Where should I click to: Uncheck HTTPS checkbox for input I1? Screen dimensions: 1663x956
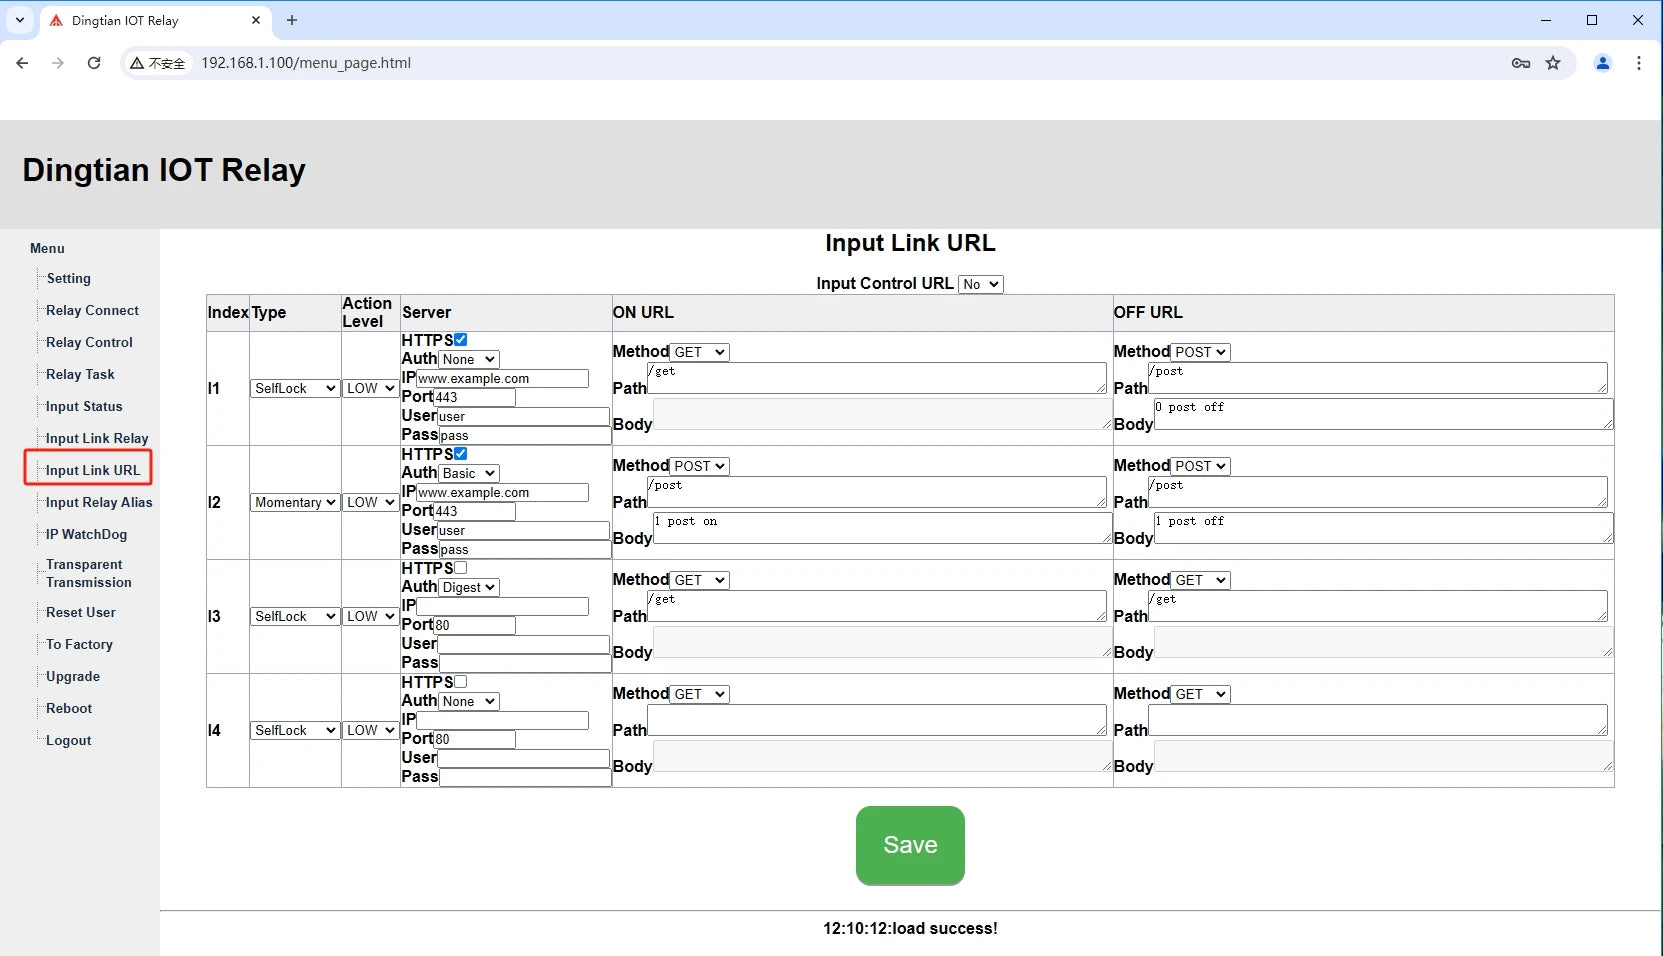461,340
